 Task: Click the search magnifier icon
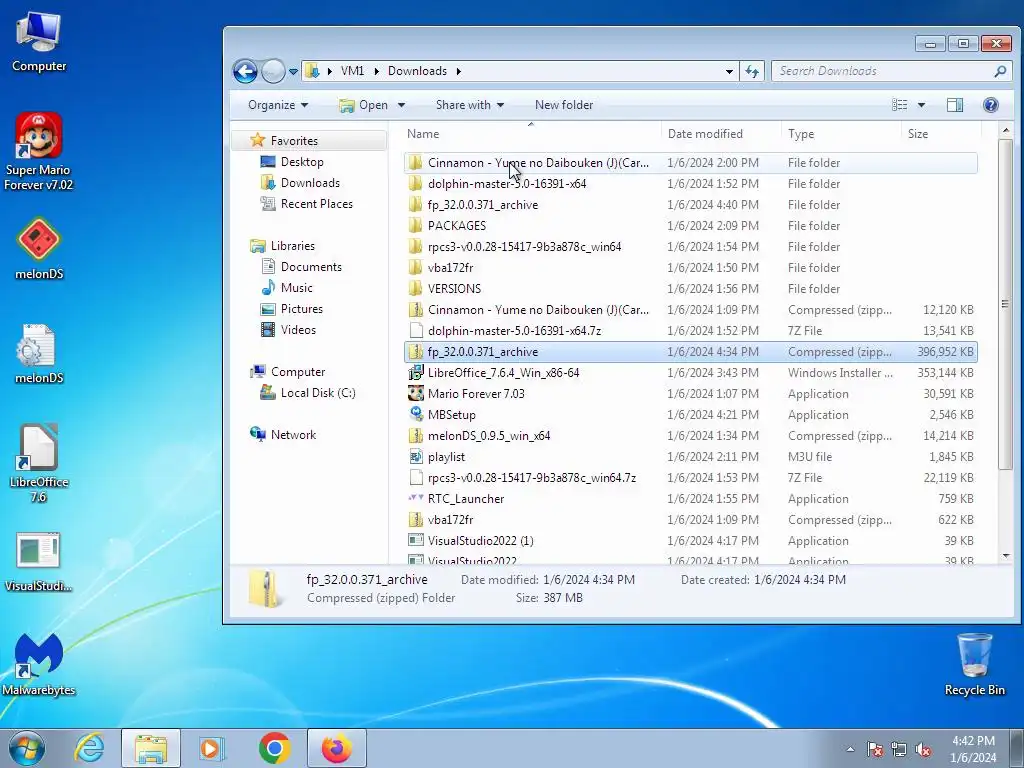[x=1000, y=71]
